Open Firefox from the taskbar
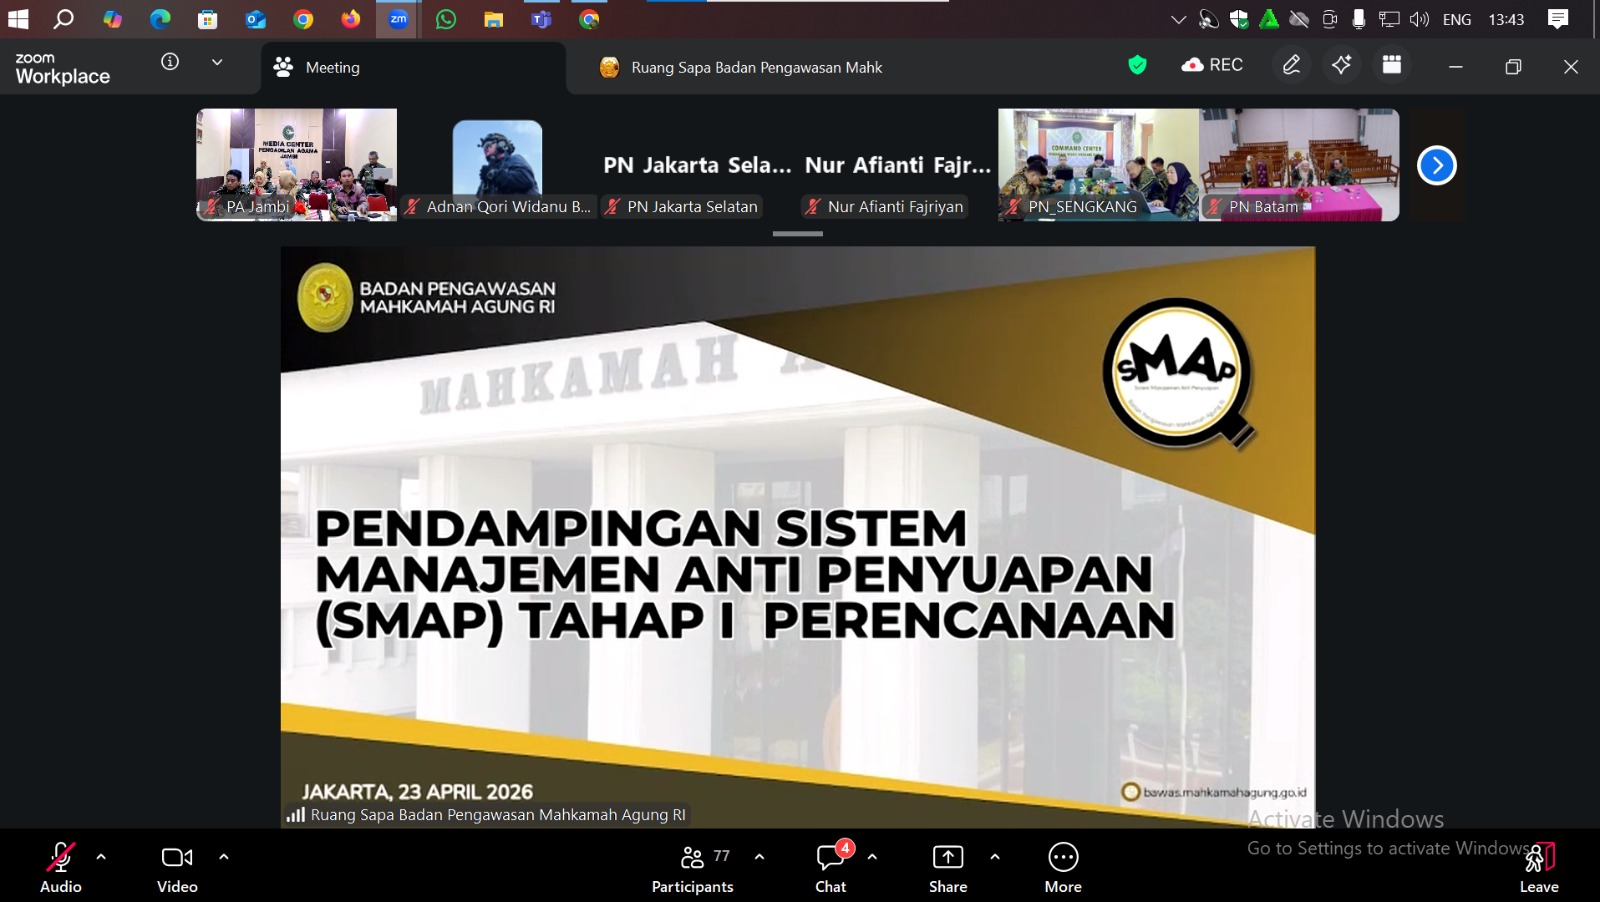This screenshot has height=902, width=1600. (351, 19)
